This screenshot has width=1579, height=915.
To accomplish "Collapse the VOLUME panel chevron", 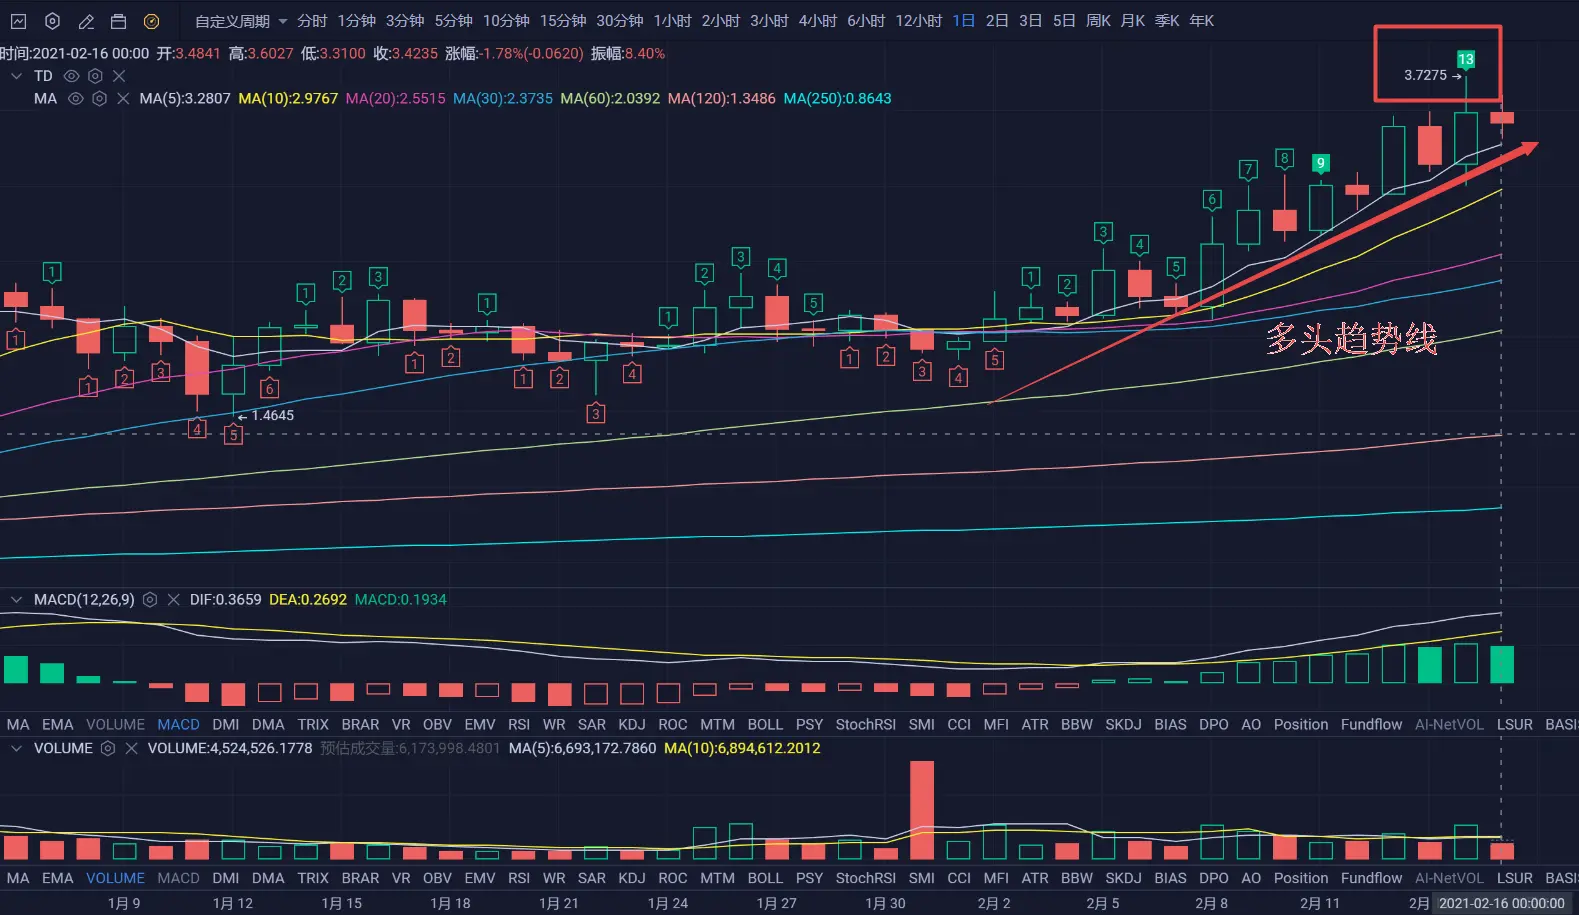I will pos(16,748).
